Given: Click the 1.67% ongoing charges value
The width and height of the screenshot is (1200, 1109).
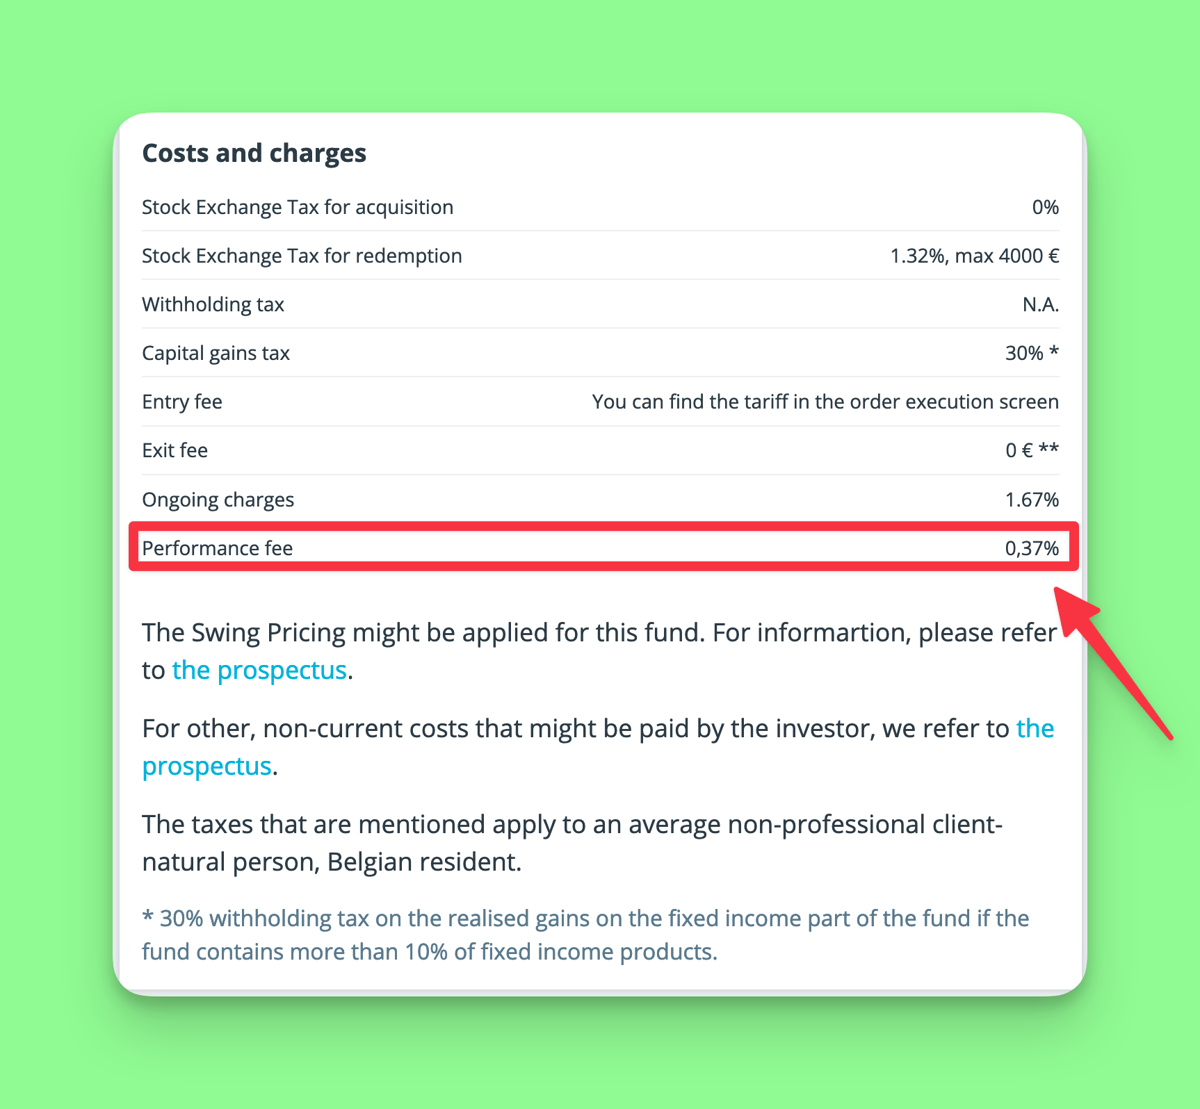Looking at the screenshot, I should point(1031,500).
